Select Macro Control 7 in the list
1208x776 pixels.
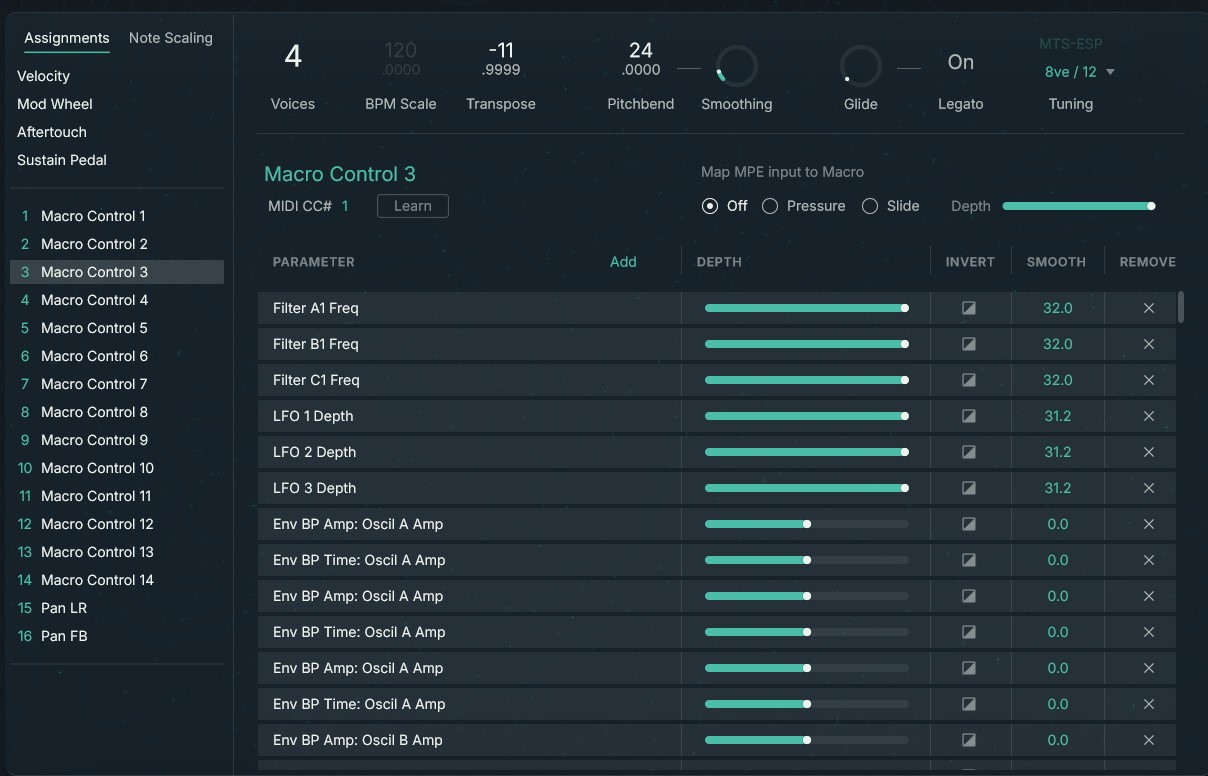[x=94, y=384]
